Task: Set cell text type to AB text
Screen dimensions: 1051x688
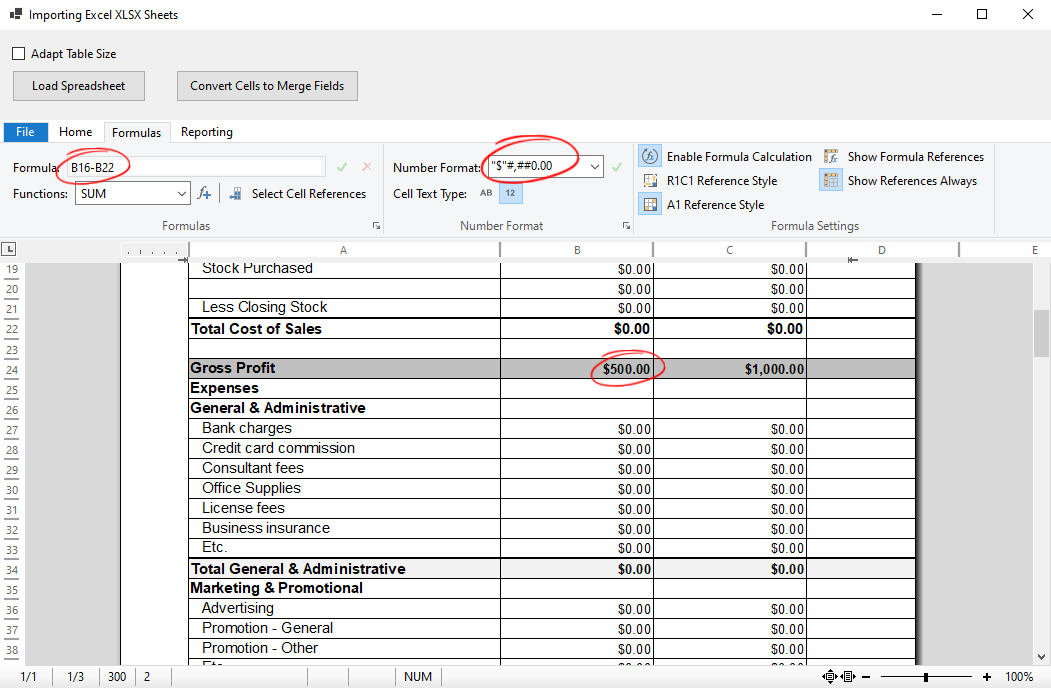Action: 486,193
